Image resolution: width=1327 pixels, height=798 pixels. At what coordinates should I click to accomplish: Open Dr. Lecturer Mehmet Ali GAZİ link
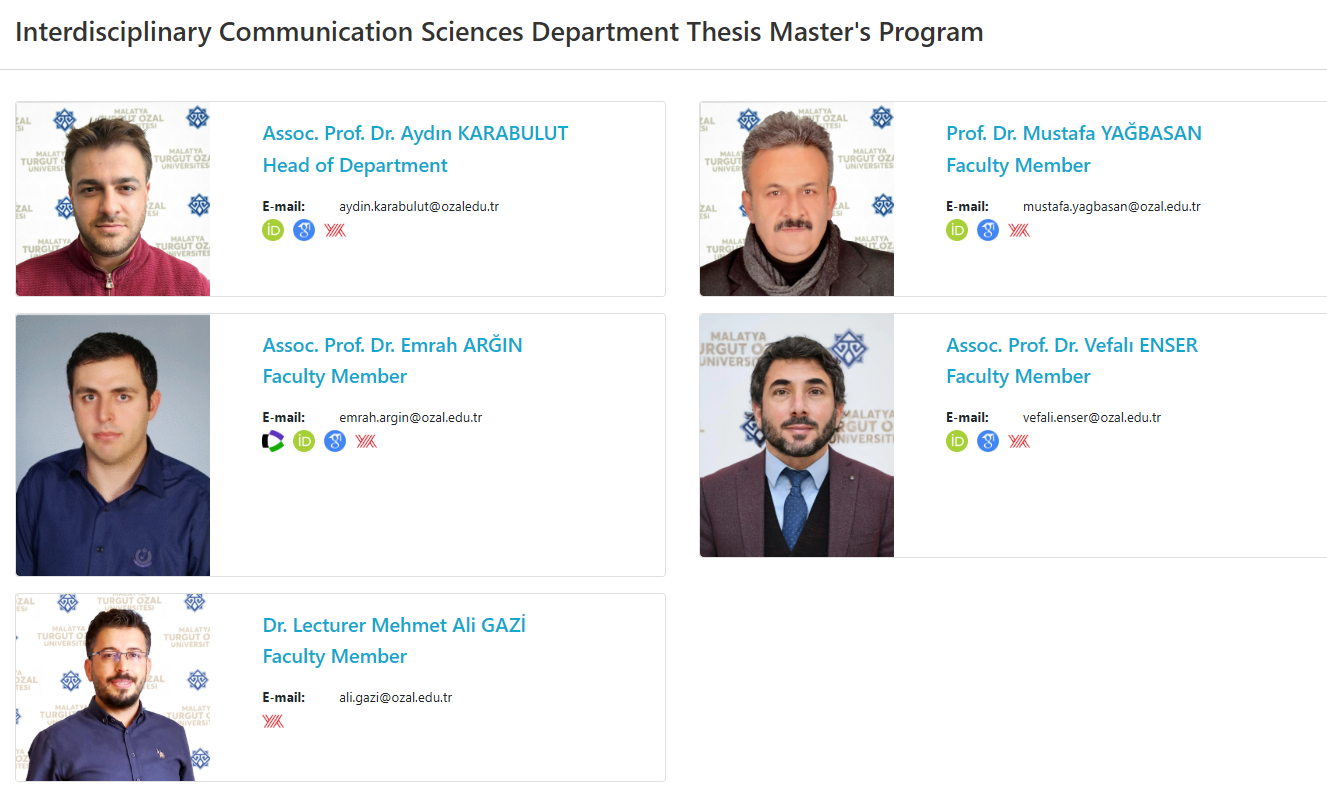coord(394,625)
